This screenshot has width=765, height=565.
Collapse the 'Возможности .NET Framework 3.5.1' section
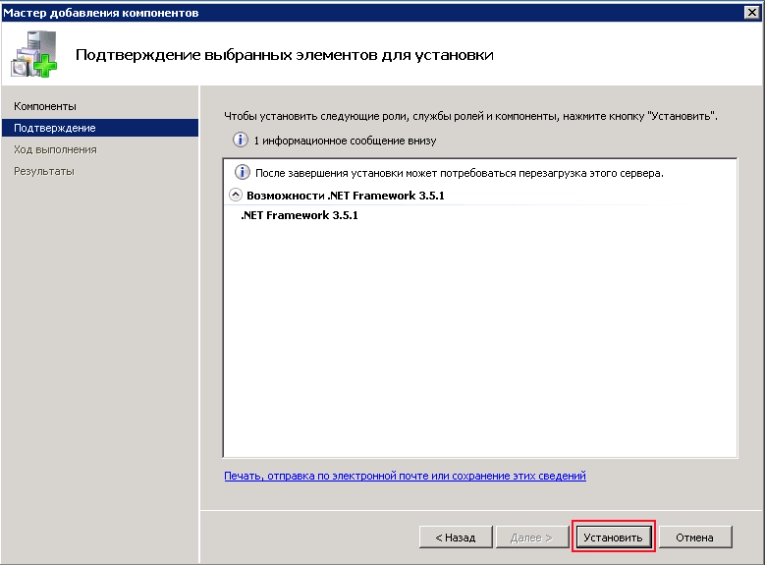[235, 195]
